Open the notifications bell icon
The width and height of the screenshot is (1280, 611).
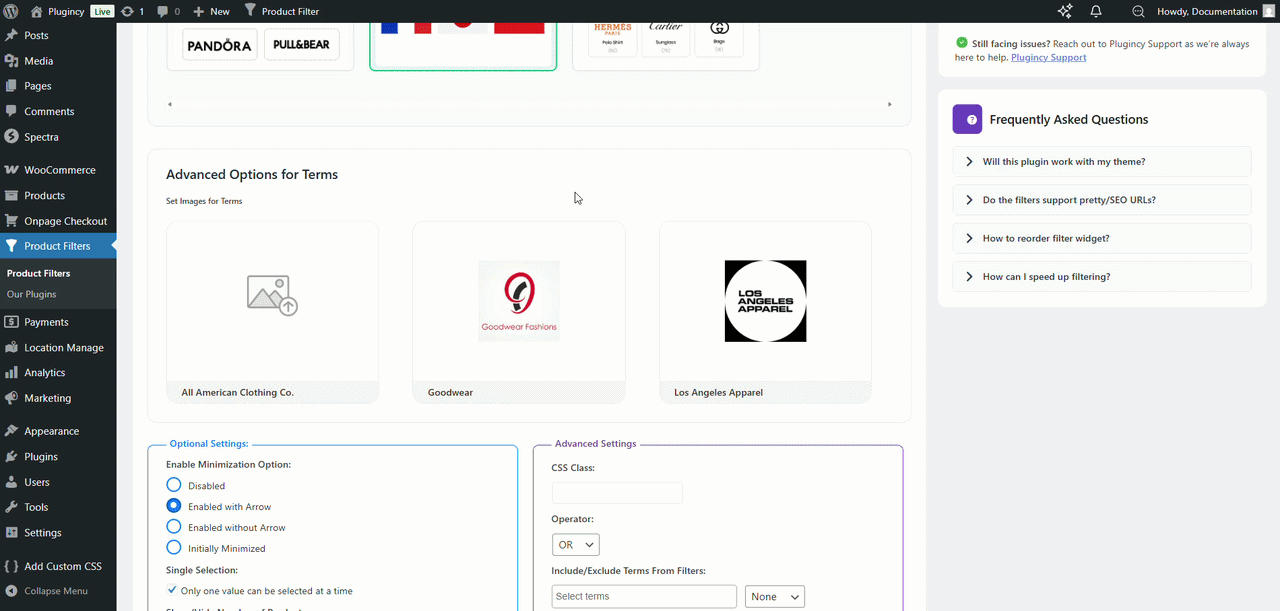[1096, 11]
